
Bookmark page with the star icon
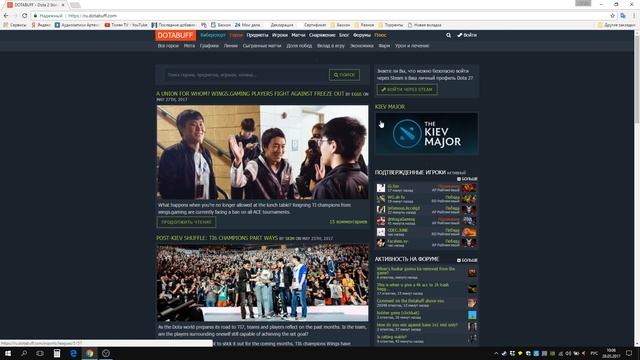coord(613,16)
